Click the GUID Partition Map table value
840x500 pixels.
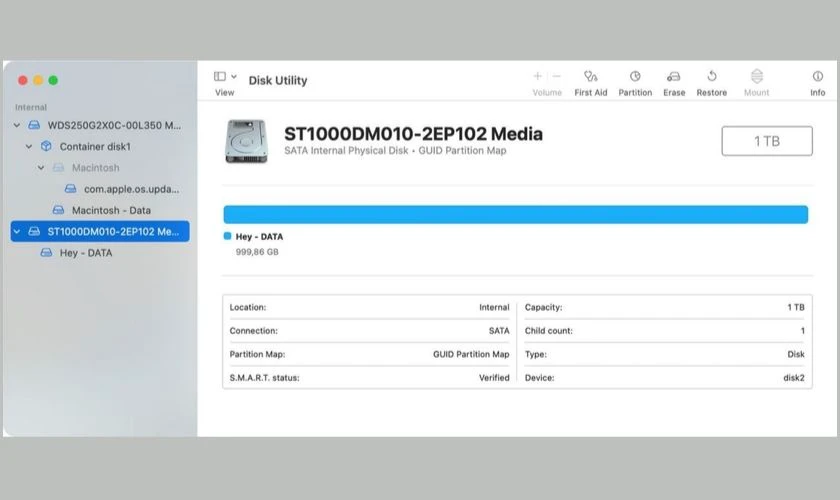click(x=471, y=354)
